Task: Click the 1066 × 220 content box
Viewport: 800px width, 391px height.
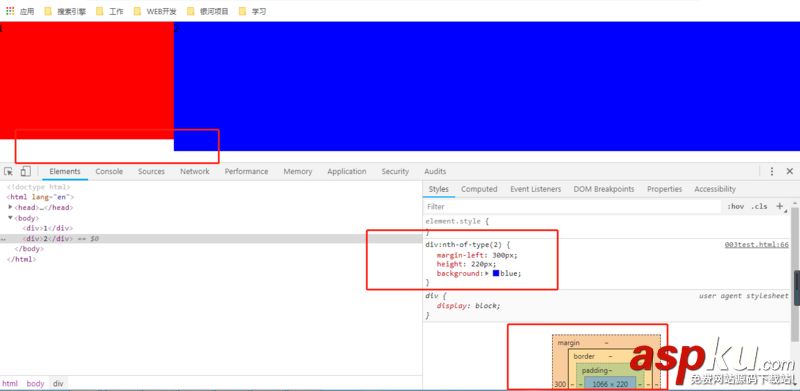Action: [x=610, y=384]
